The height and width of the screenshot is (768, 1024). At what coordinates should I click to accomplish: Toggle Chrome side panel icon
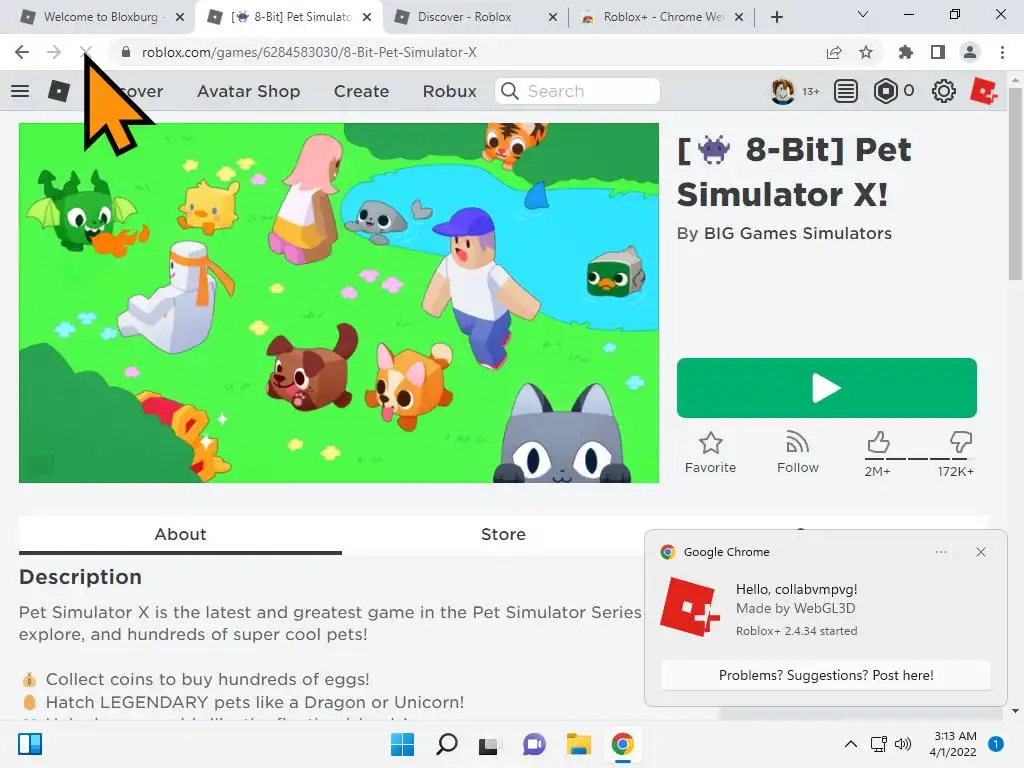938,52
